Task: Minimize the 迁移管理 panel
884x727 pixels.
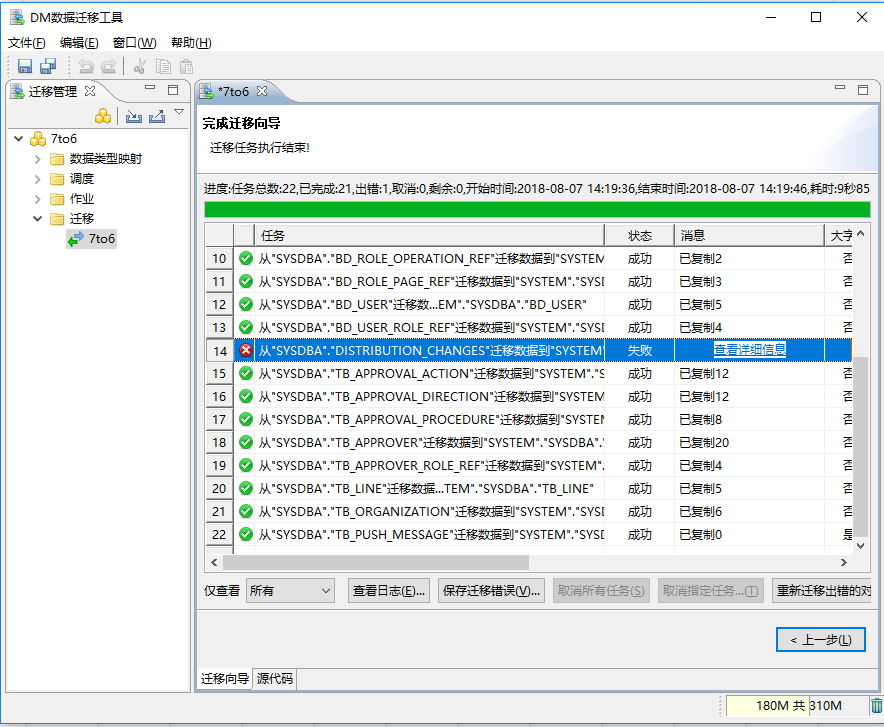Action: [x=150, y=88]
